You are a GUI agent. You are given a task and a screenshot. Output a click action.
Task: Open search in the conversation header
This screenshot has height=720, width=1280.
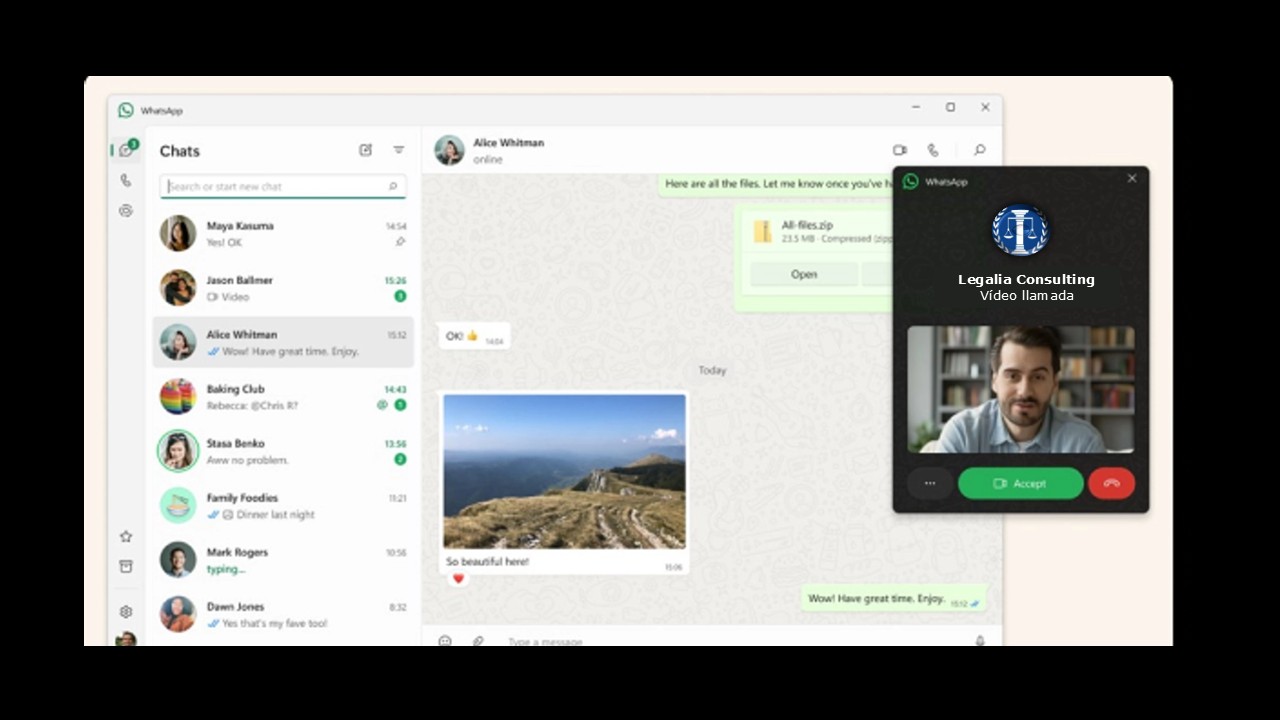pyautogui.click(x=979, y=150)
